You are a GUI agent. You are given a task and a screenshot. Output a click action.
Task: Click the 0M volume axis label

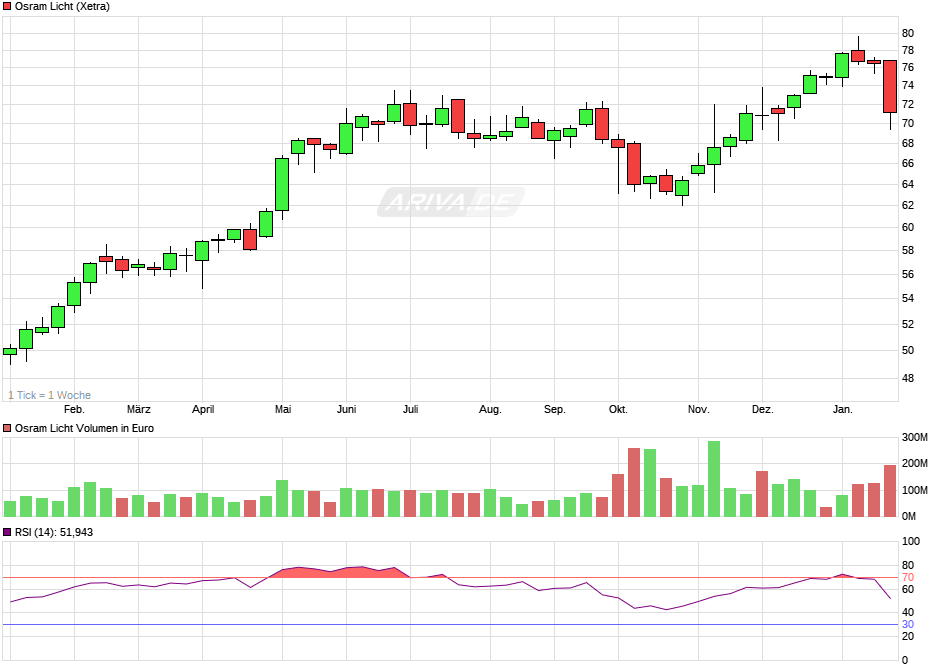pyautogui.click(x=909, y=516)
